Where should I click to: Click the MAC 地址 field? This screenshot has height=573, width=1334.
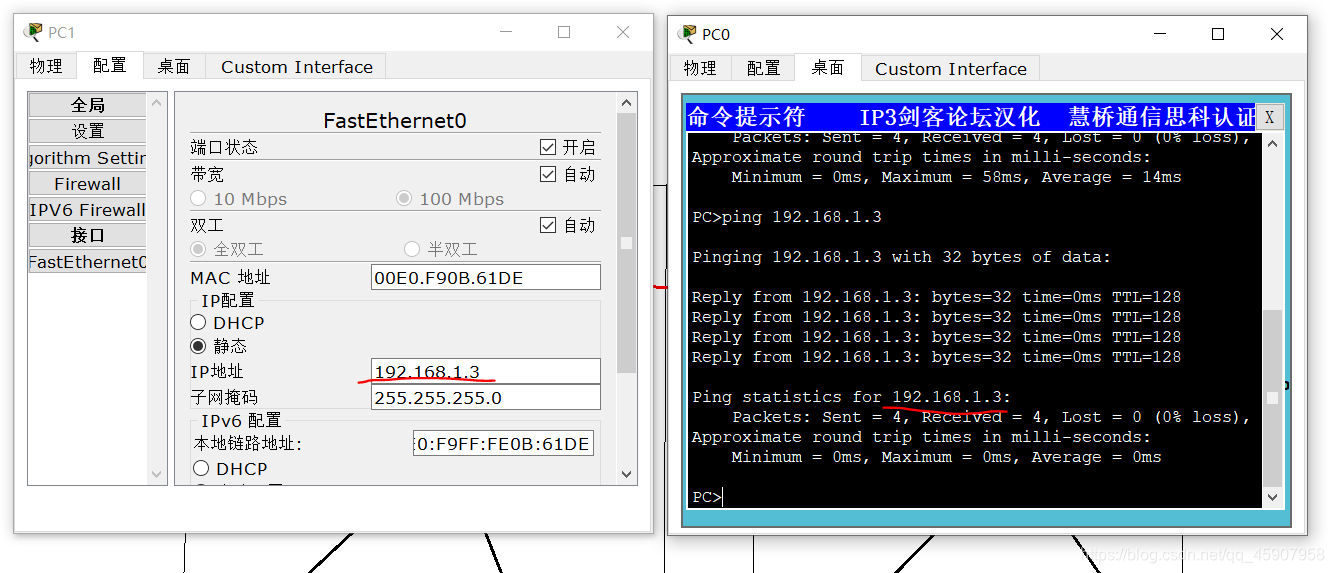486,278
